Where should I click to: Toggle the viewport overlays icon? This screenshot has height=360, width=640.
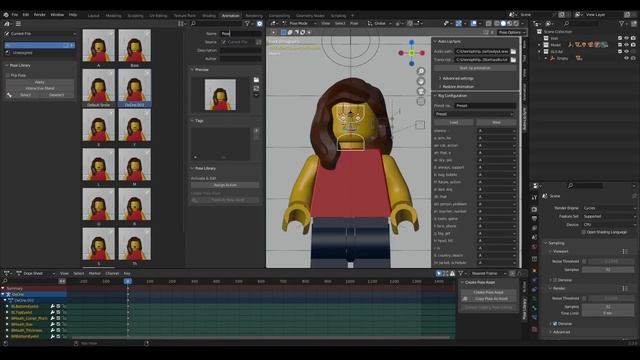[473, 24]
